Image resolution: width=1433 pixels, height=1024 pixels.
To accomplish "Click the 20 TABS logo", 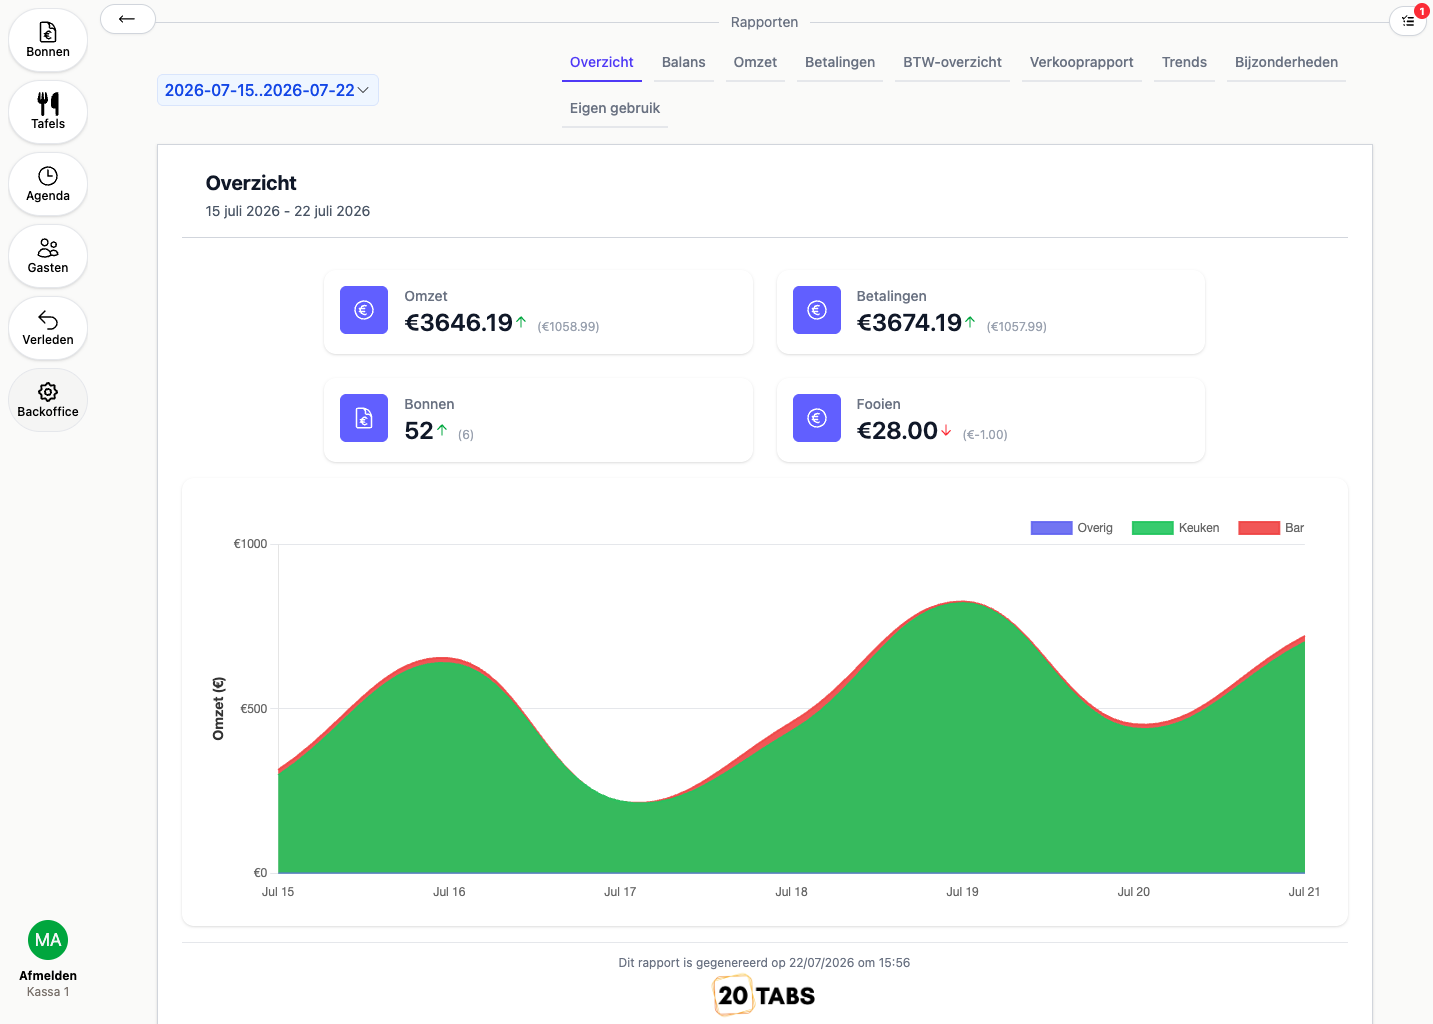I will click(x=765, y=995).
